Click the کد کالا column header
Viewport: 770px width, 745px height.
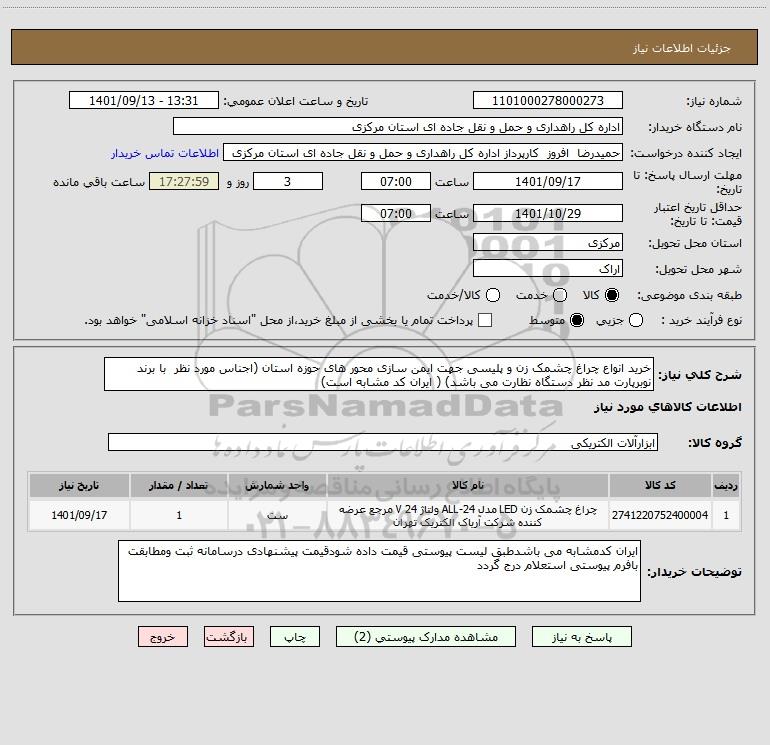660,486
